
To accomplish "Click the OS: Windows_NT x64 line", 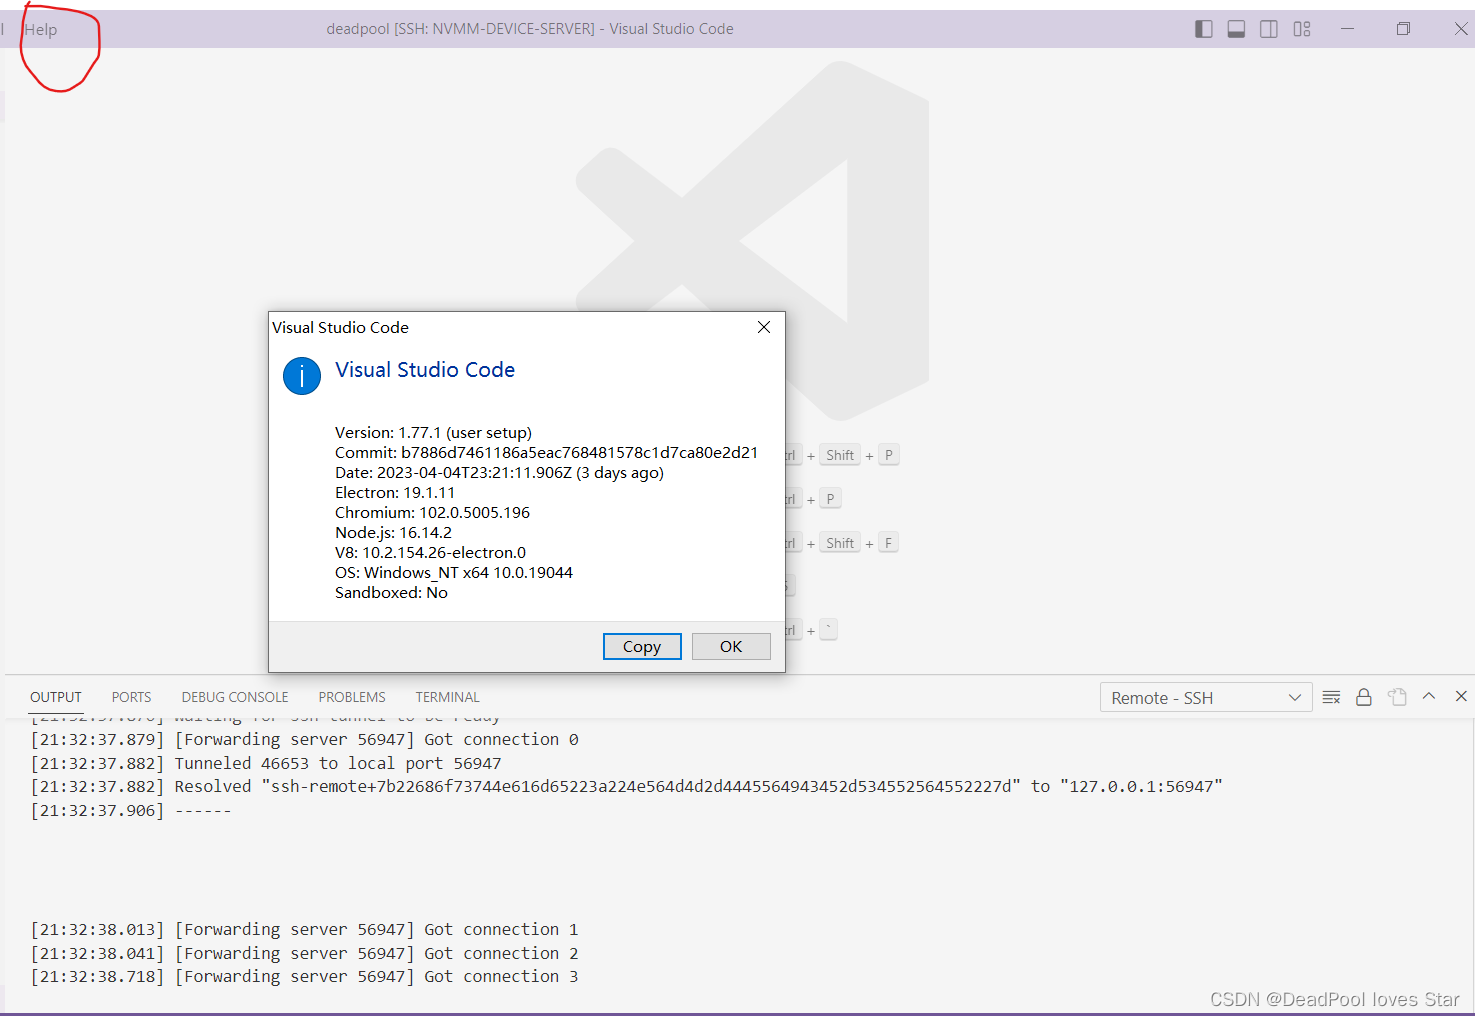I will [x=454, y=572].
